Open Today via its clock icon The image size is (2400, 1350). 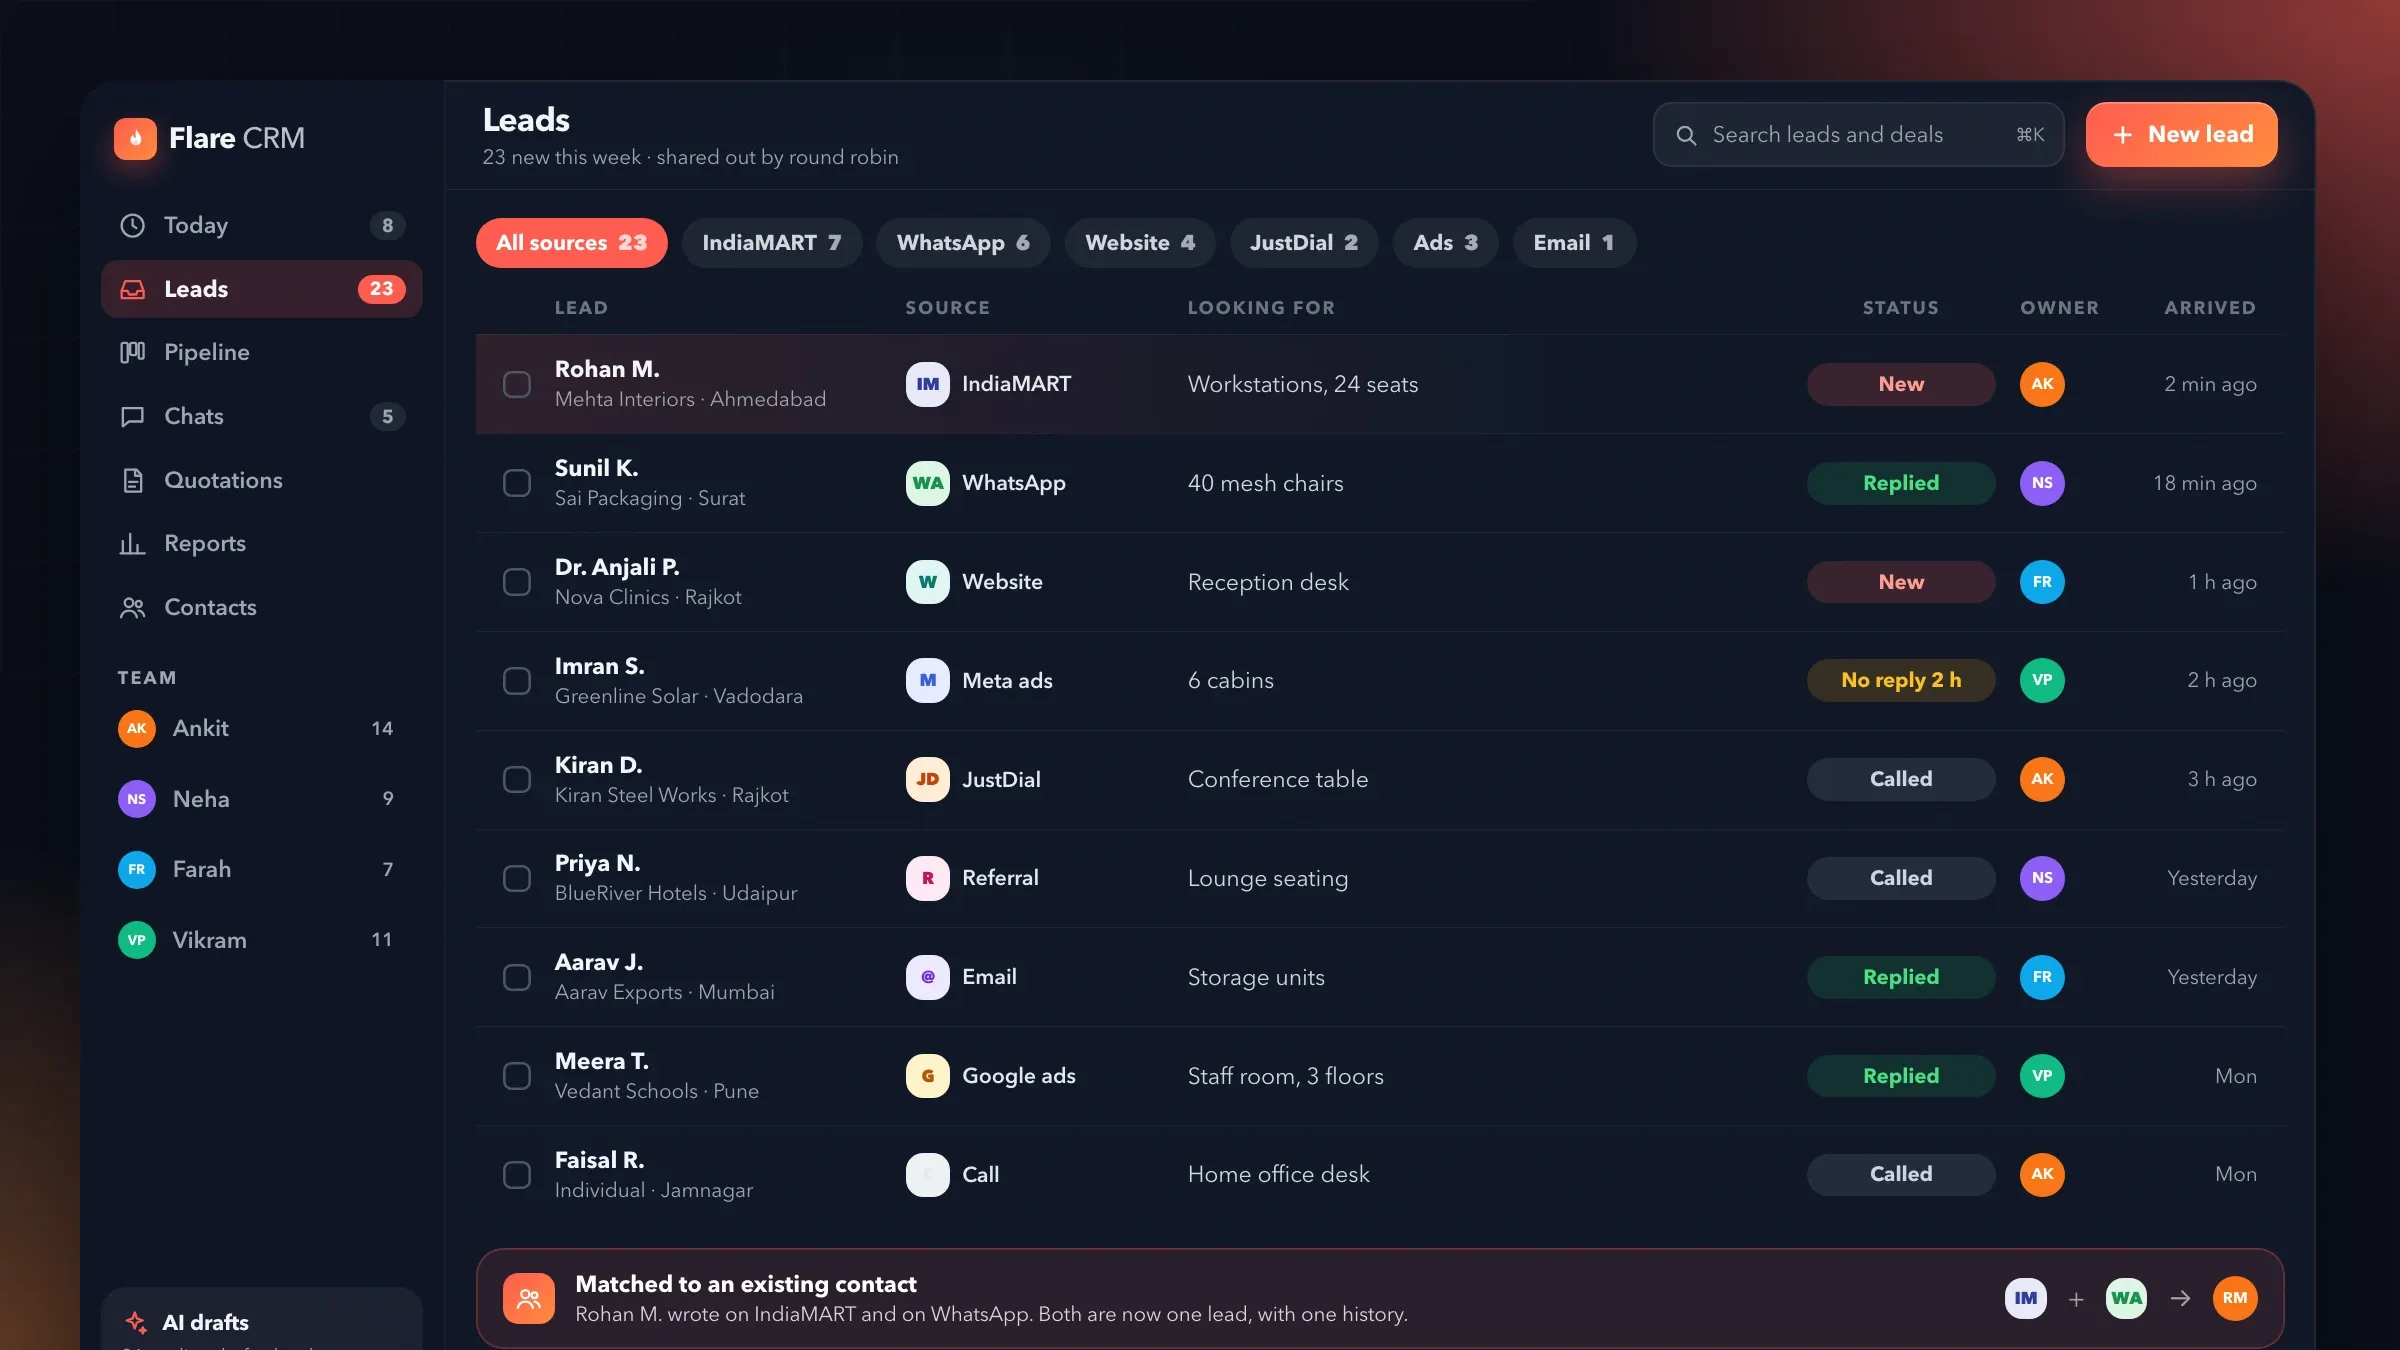click(132, 225)
